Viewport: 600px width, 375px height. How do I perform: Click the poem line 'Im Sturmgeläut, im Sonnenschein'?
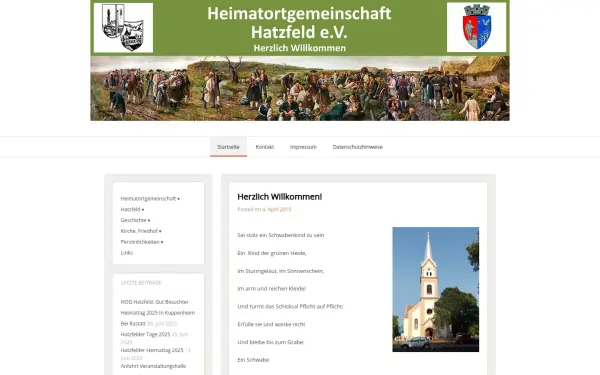pyautogui.click(x=281, y=271)
